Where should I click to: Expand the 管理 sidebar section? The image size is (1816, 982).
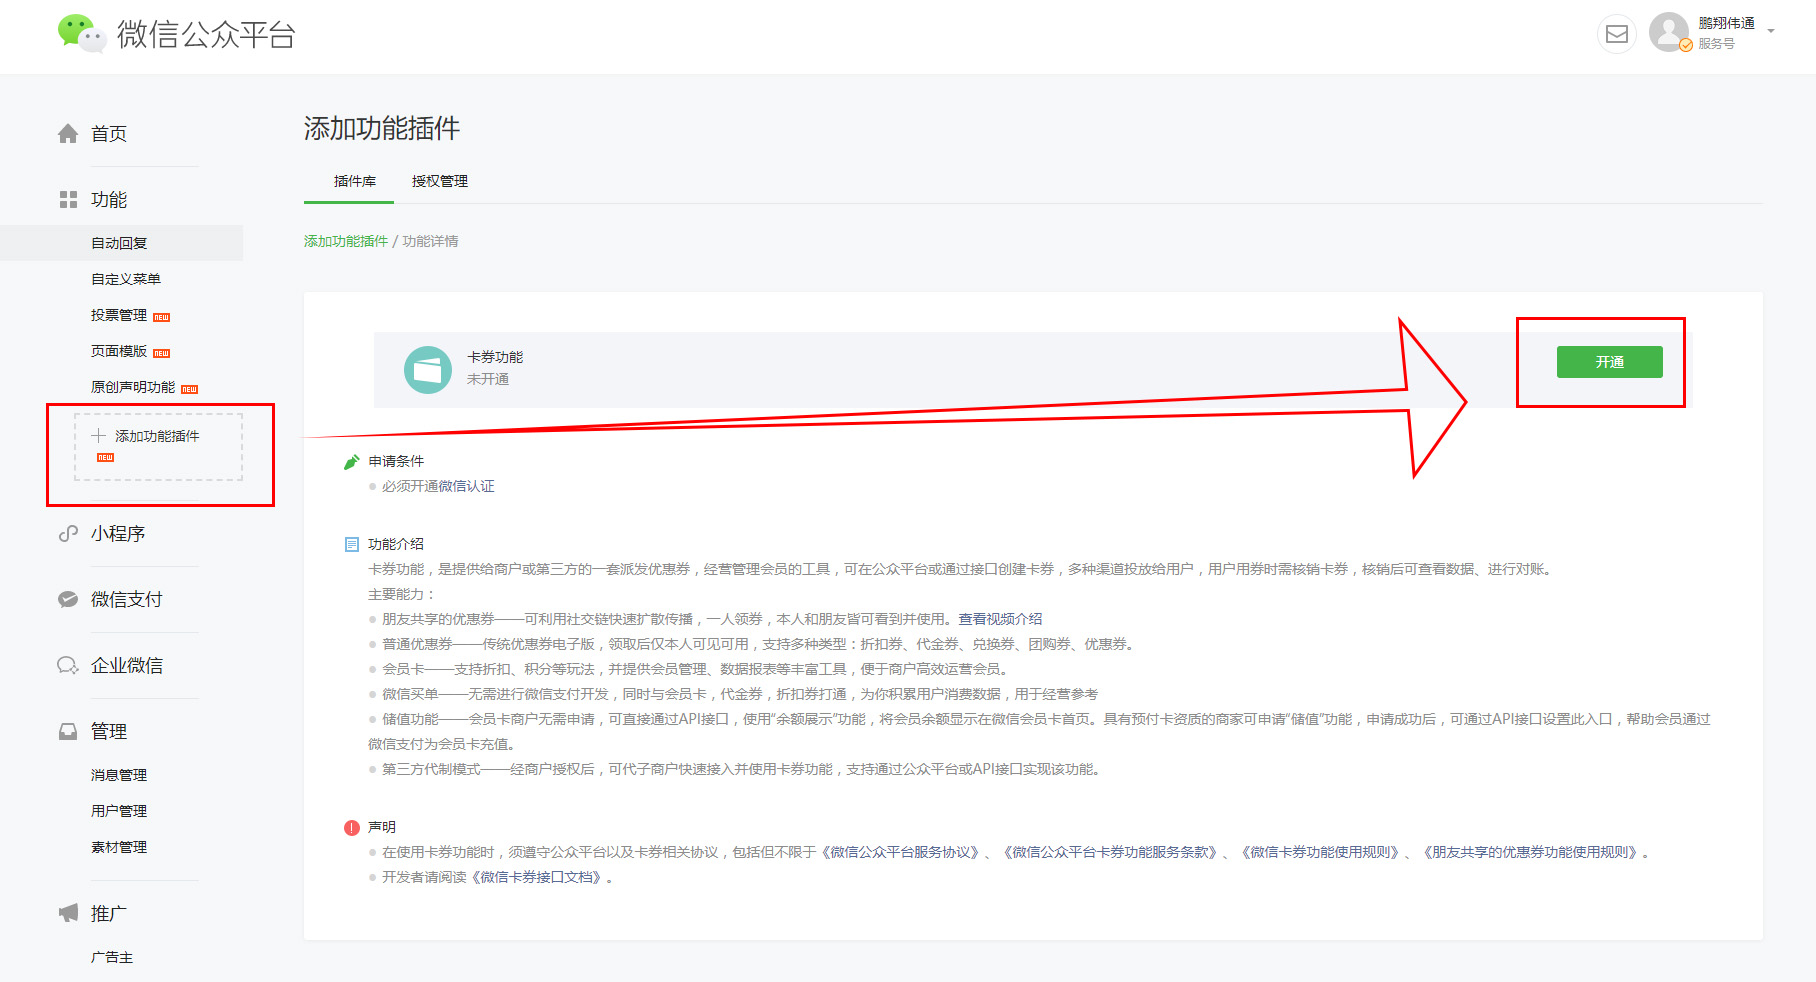[x=108, y=732]
